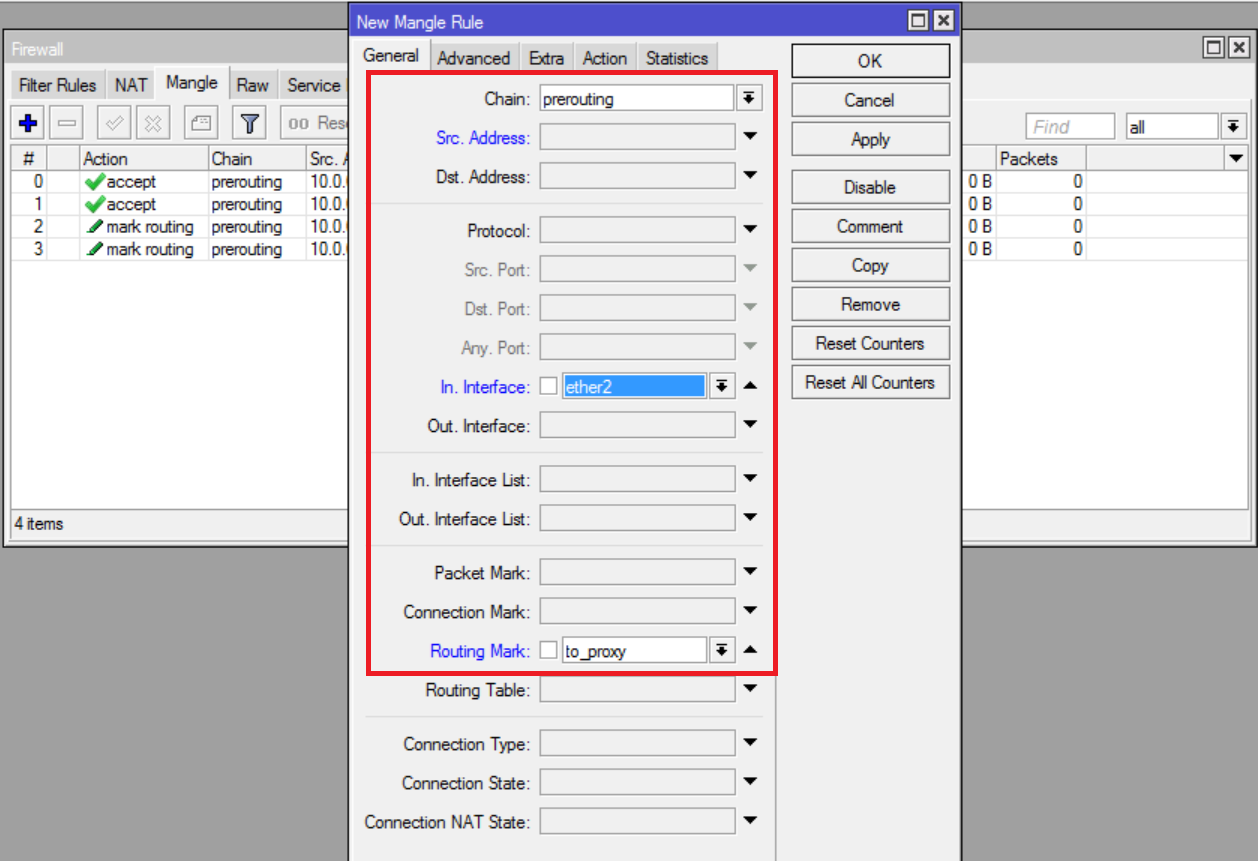Click the Copy button
The height and width of the screenshot is (861, 1258).
pos(870,265)
